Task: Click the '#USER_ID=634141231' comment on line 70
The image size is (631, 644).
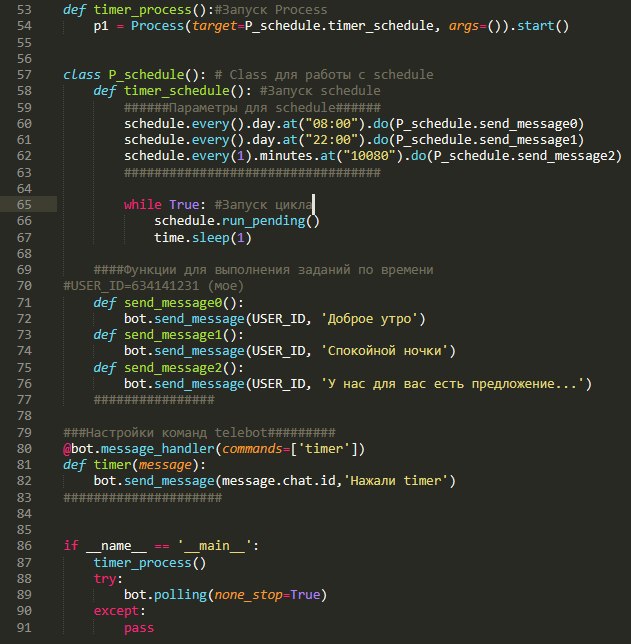Action: coord(131,286)
